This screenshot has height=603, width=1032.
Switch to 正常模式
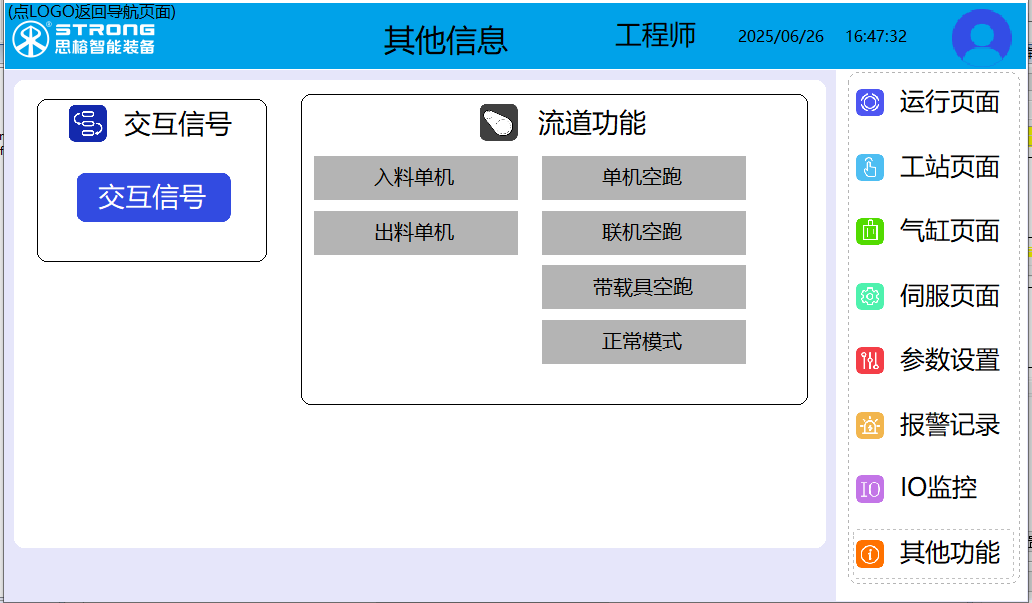click(x=643, y=342)
